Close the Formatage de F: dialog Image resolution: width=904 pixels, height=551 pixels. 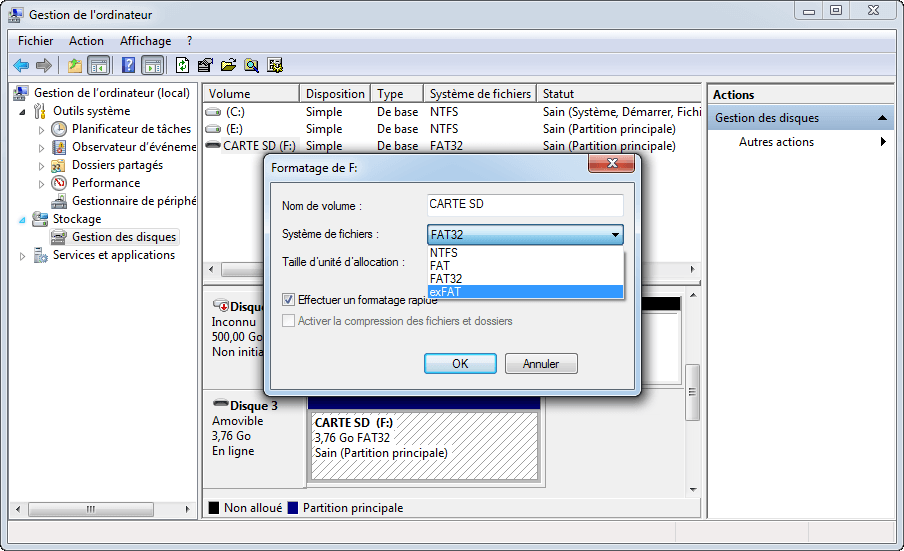pos(612,163)
